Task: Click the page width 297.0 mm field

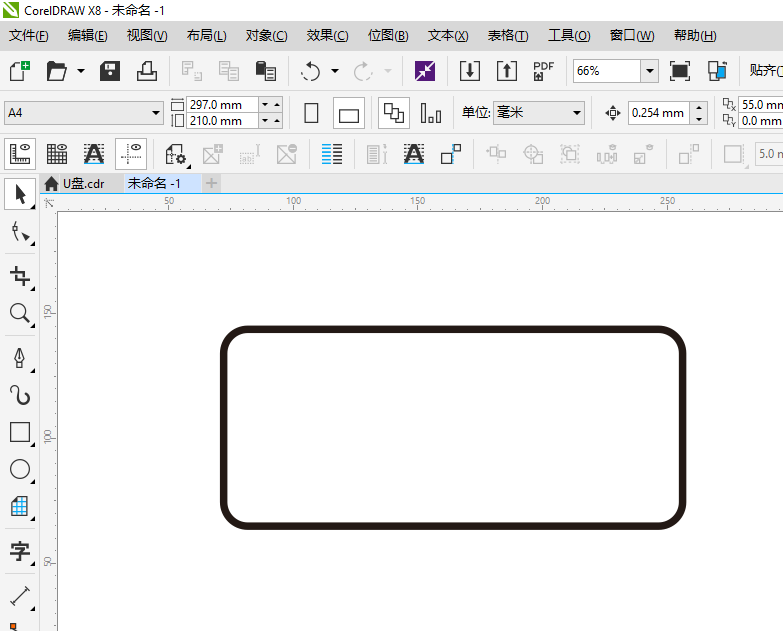Action: (x=221, y=105)
